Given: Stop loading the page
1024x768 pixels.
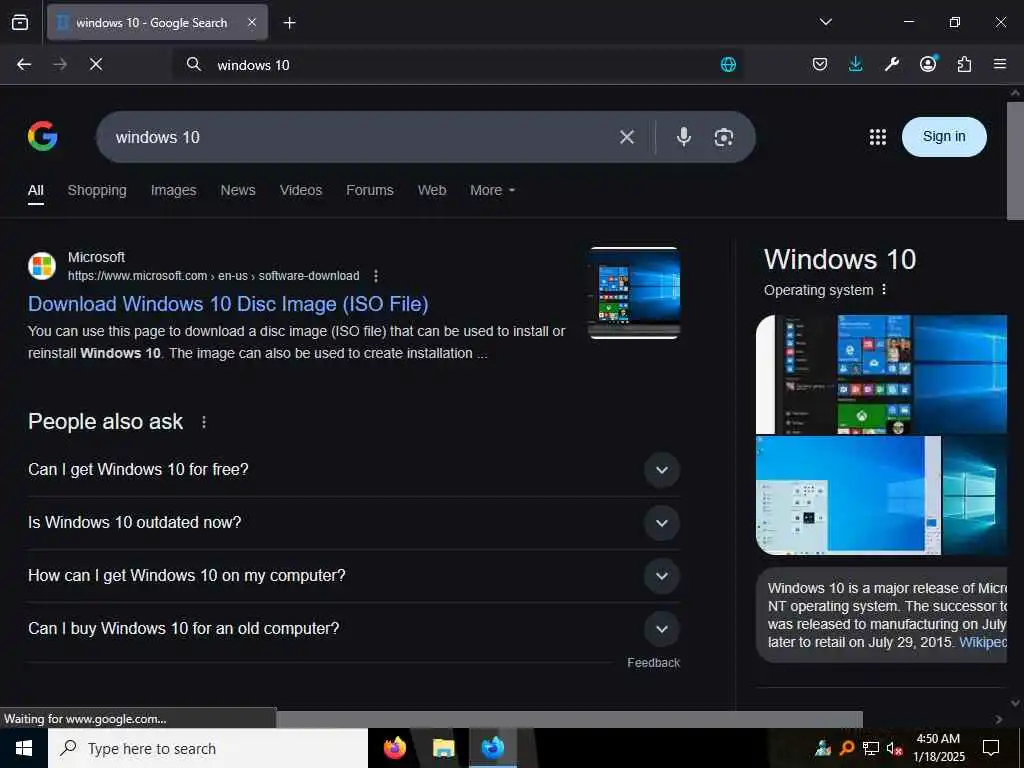Looking at the screenshot, I should tap(96, 64).
